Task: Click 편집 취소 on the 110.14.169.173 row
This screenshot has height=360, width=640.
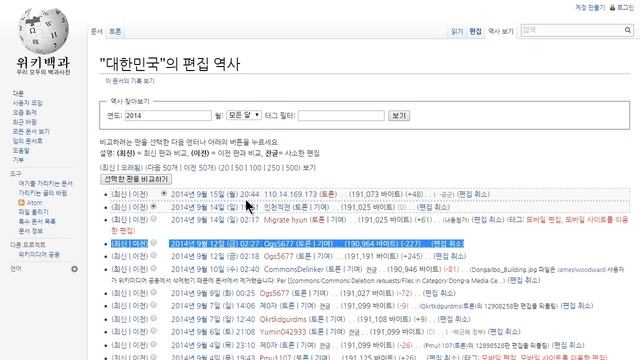Action: point(473,194)
